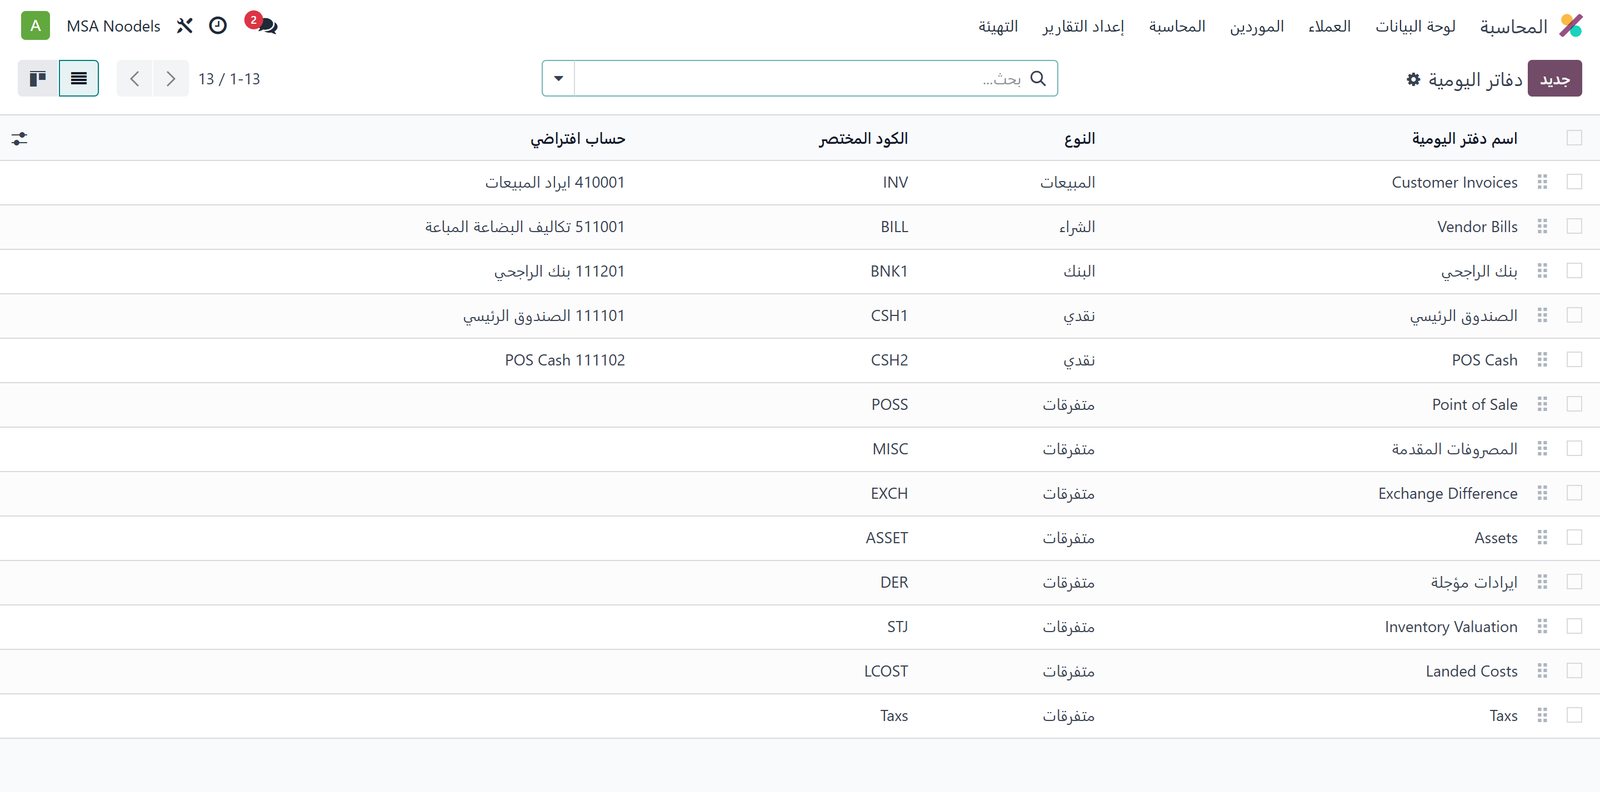The width and height of the screenshot is (1600, 792).
Task: Select the Vendor Bills row checkbox
Action: tap(1574, 227)
